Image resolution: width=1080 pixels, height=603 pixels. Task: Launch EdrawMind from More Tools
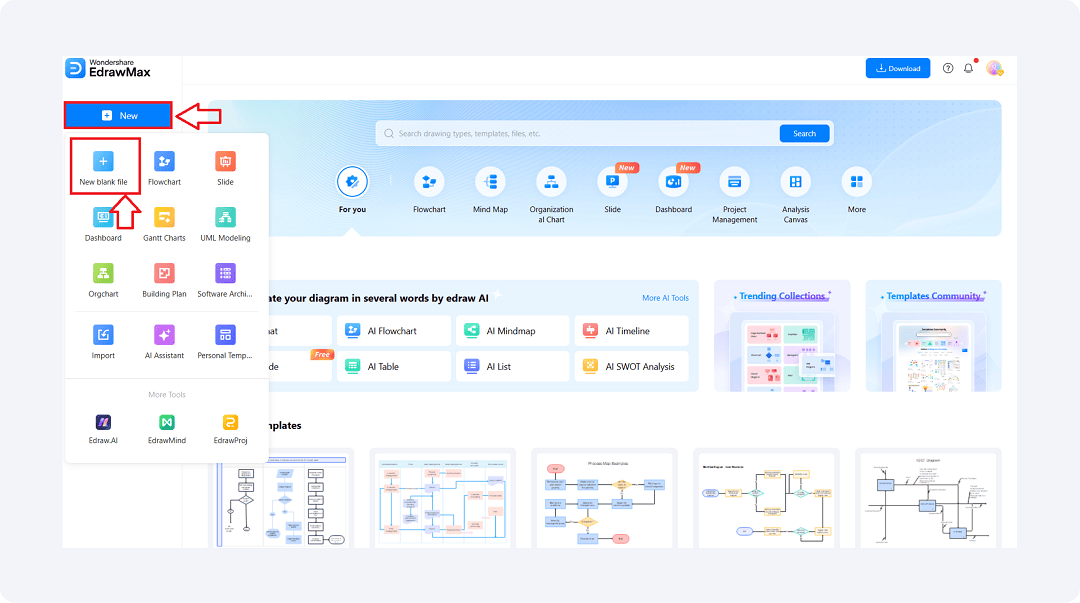[167, 429]
